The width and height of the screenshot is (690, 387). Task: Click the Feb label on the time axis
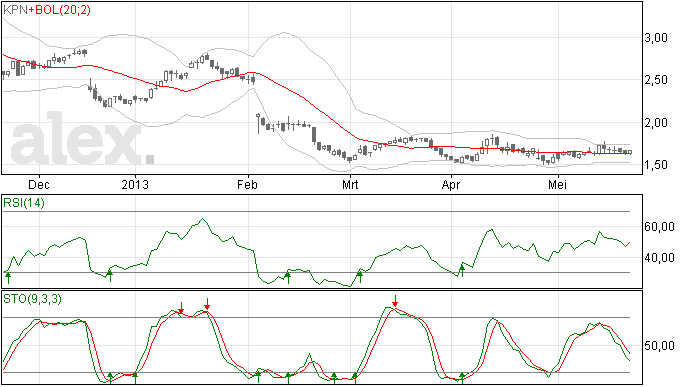pyautogui.click(x=247, y=184)
